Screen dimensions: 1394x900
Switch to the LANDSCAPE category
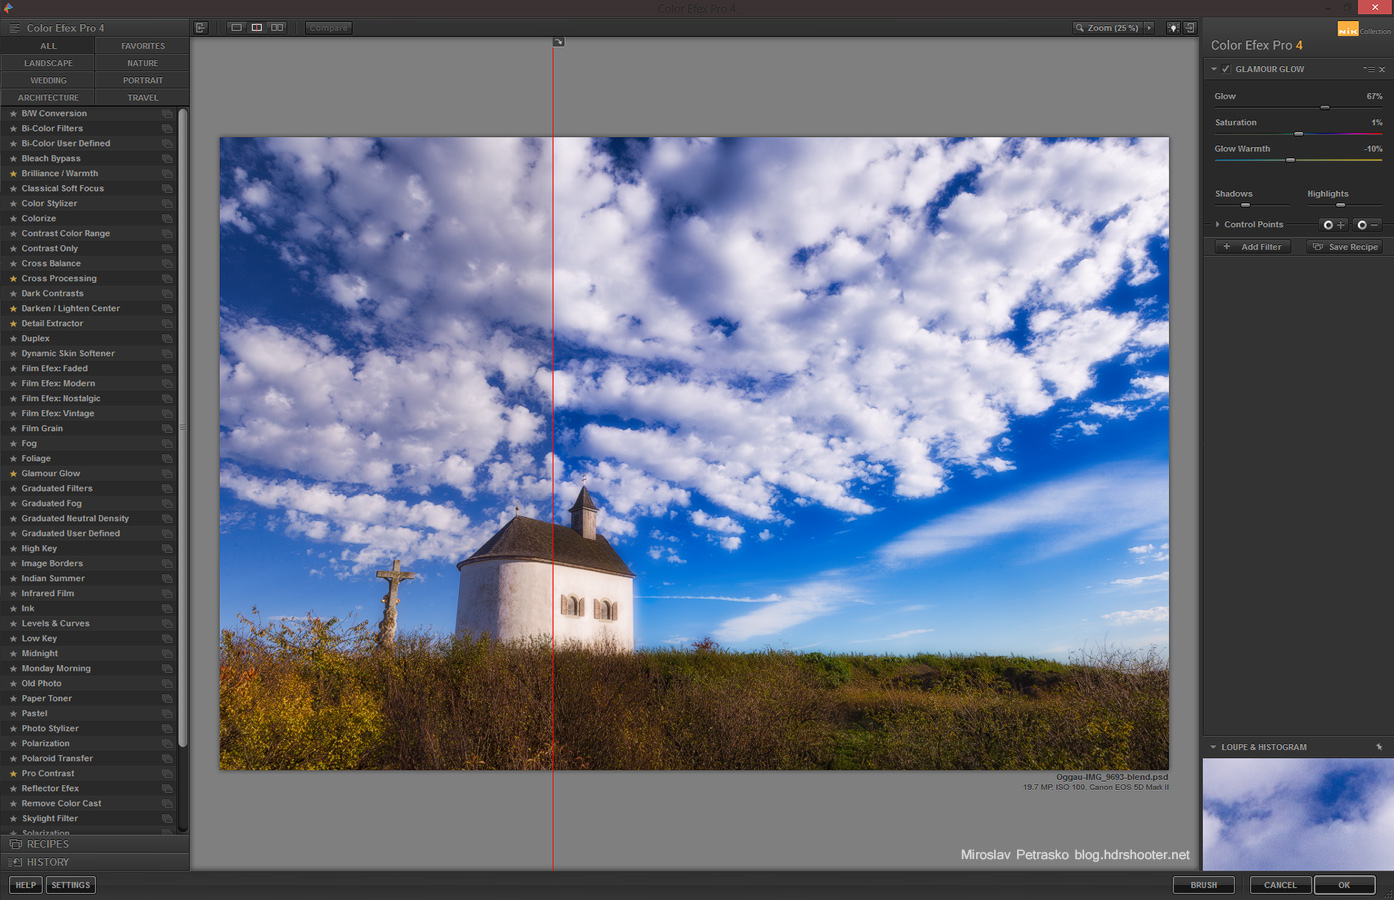click(x=48, y=63)
